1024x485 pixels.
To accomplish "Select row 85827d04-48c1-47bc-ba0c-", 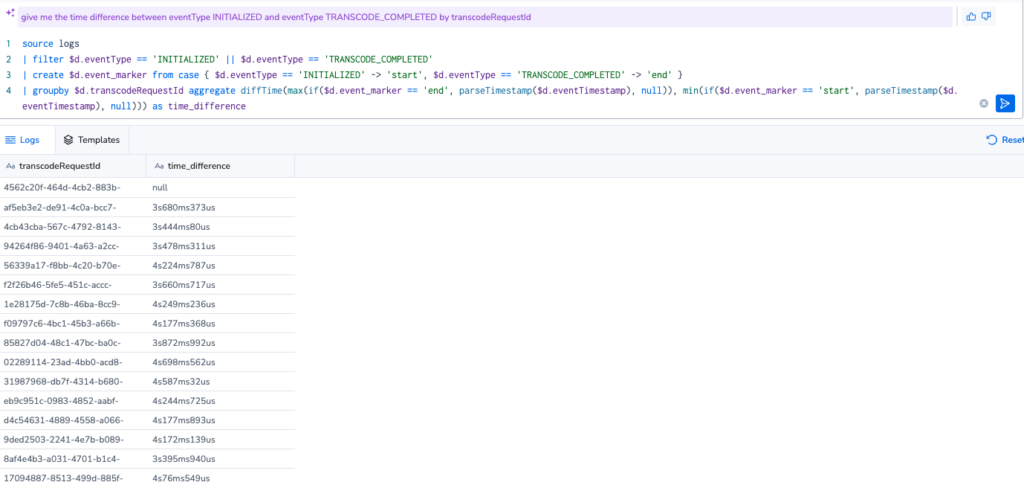I will point(147,343).
